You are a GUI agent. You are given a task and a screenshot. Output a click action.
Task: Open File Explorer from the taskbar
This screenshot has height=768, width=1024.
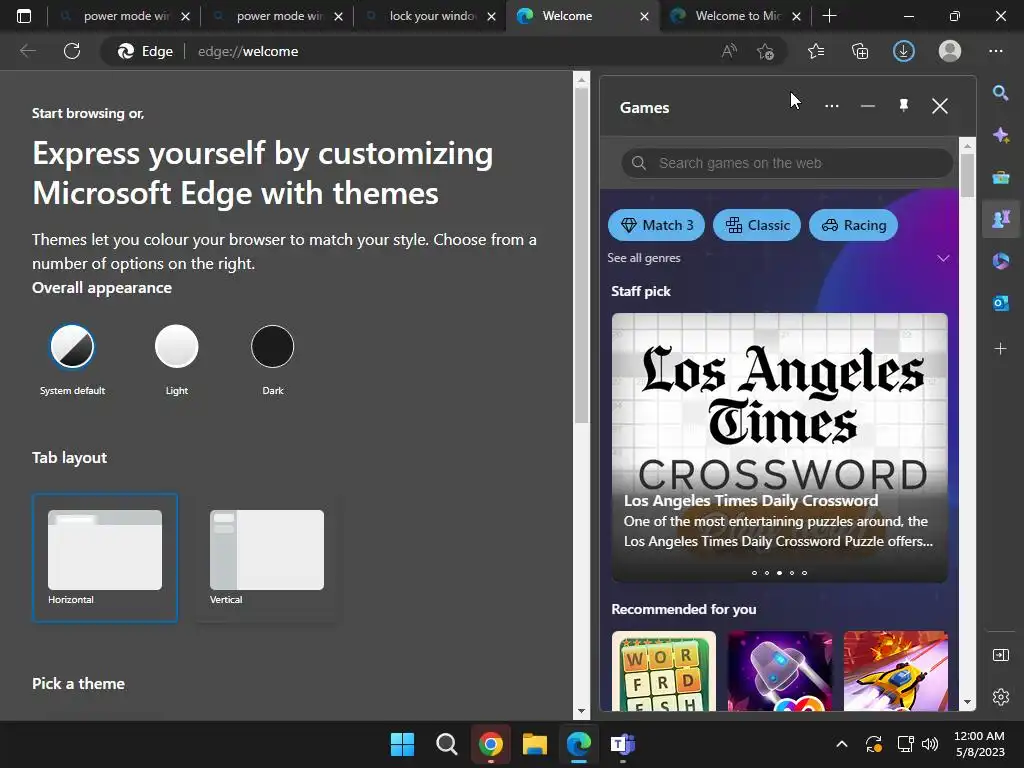[x=535, y=744]
